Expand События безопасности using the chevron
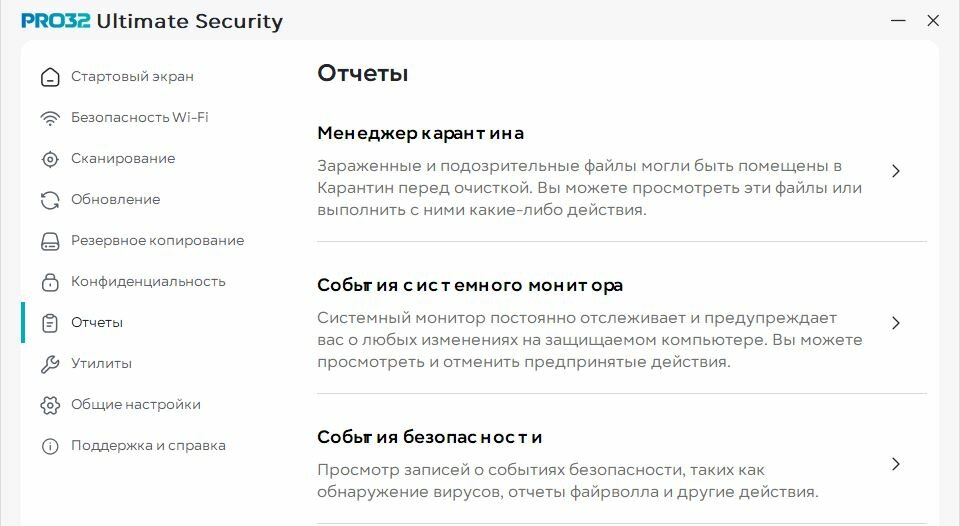This screenshot has width=960, height=526. (x=896, y=464)
